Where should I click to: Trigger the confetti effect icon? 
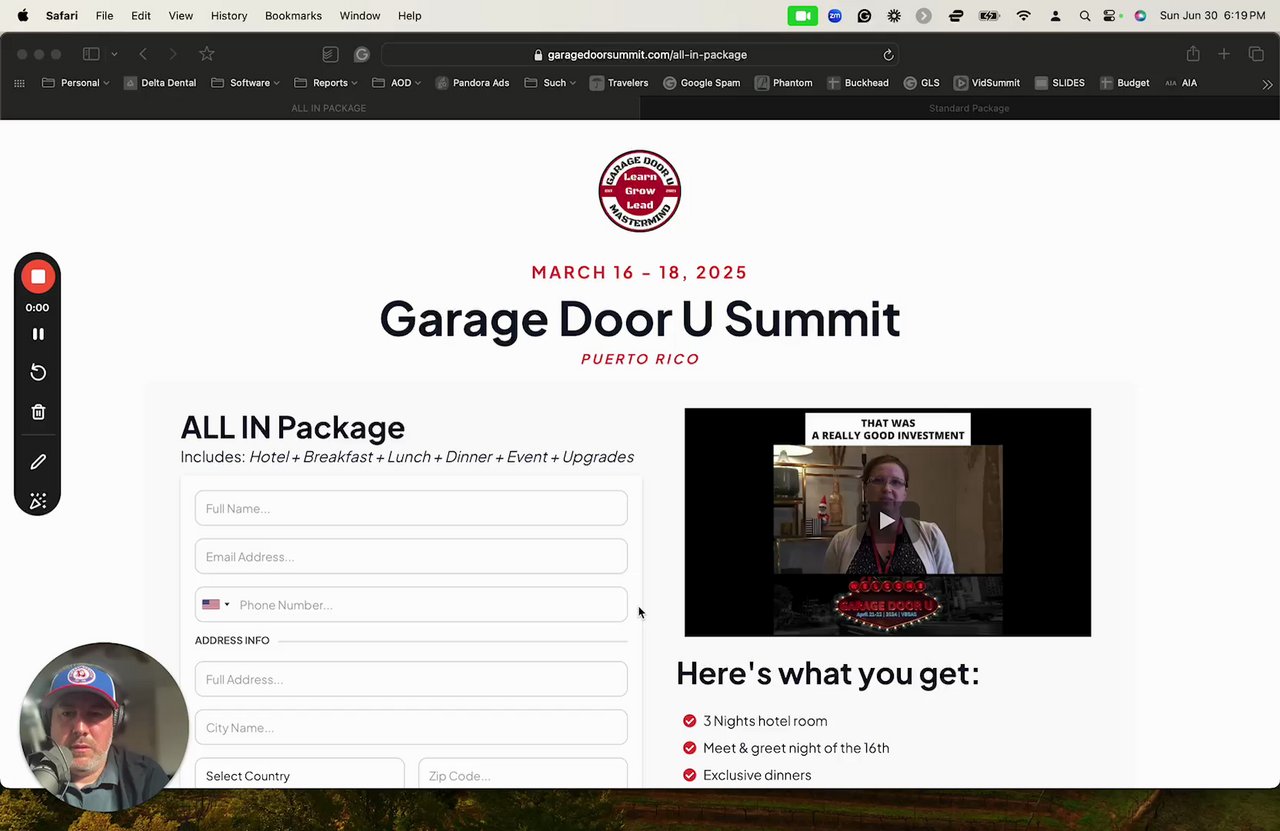click(x=38, y=501)
